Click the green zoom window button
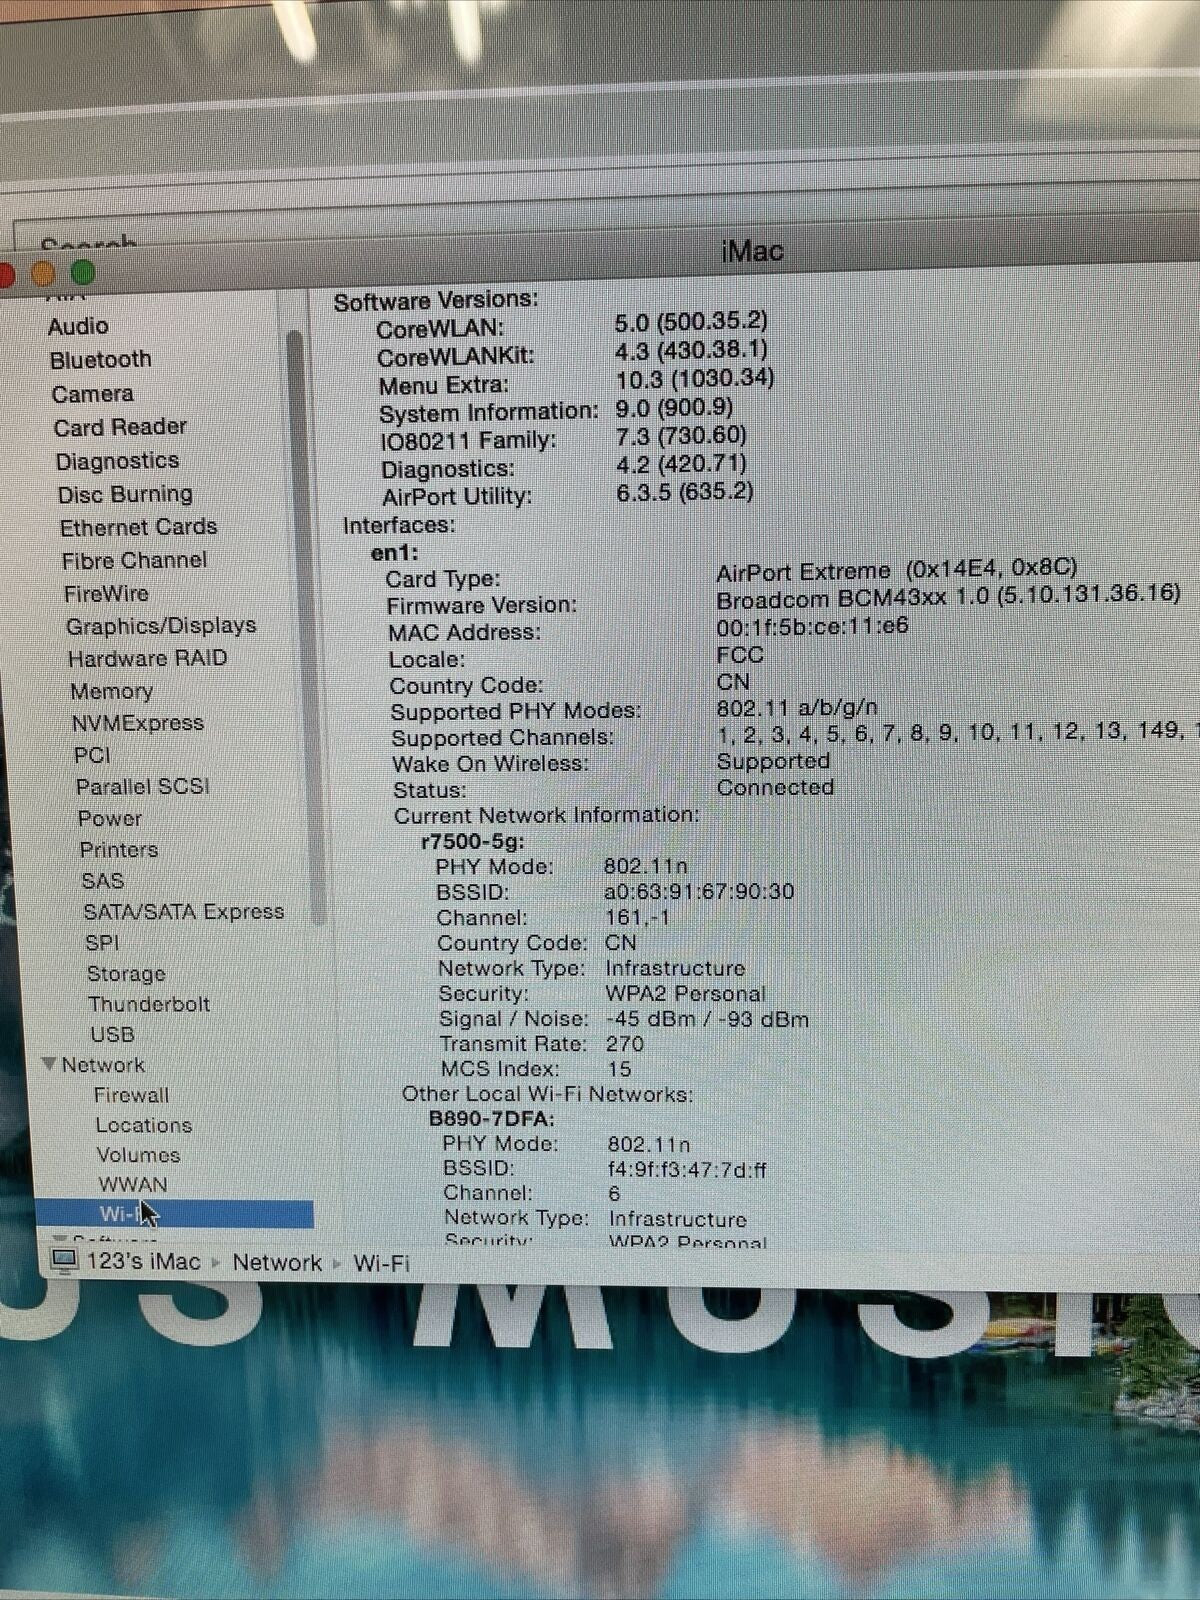Viewport: 1200px width, 1600px height. (x=82, y=272)
